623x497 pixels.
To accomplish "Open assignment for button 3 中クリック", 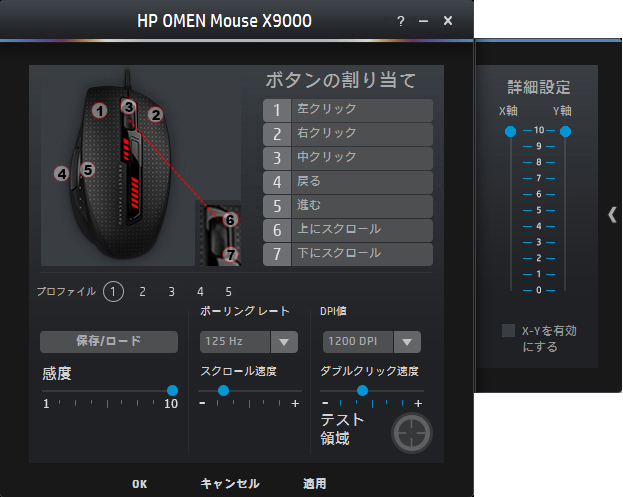I will (x=348, y=158).
